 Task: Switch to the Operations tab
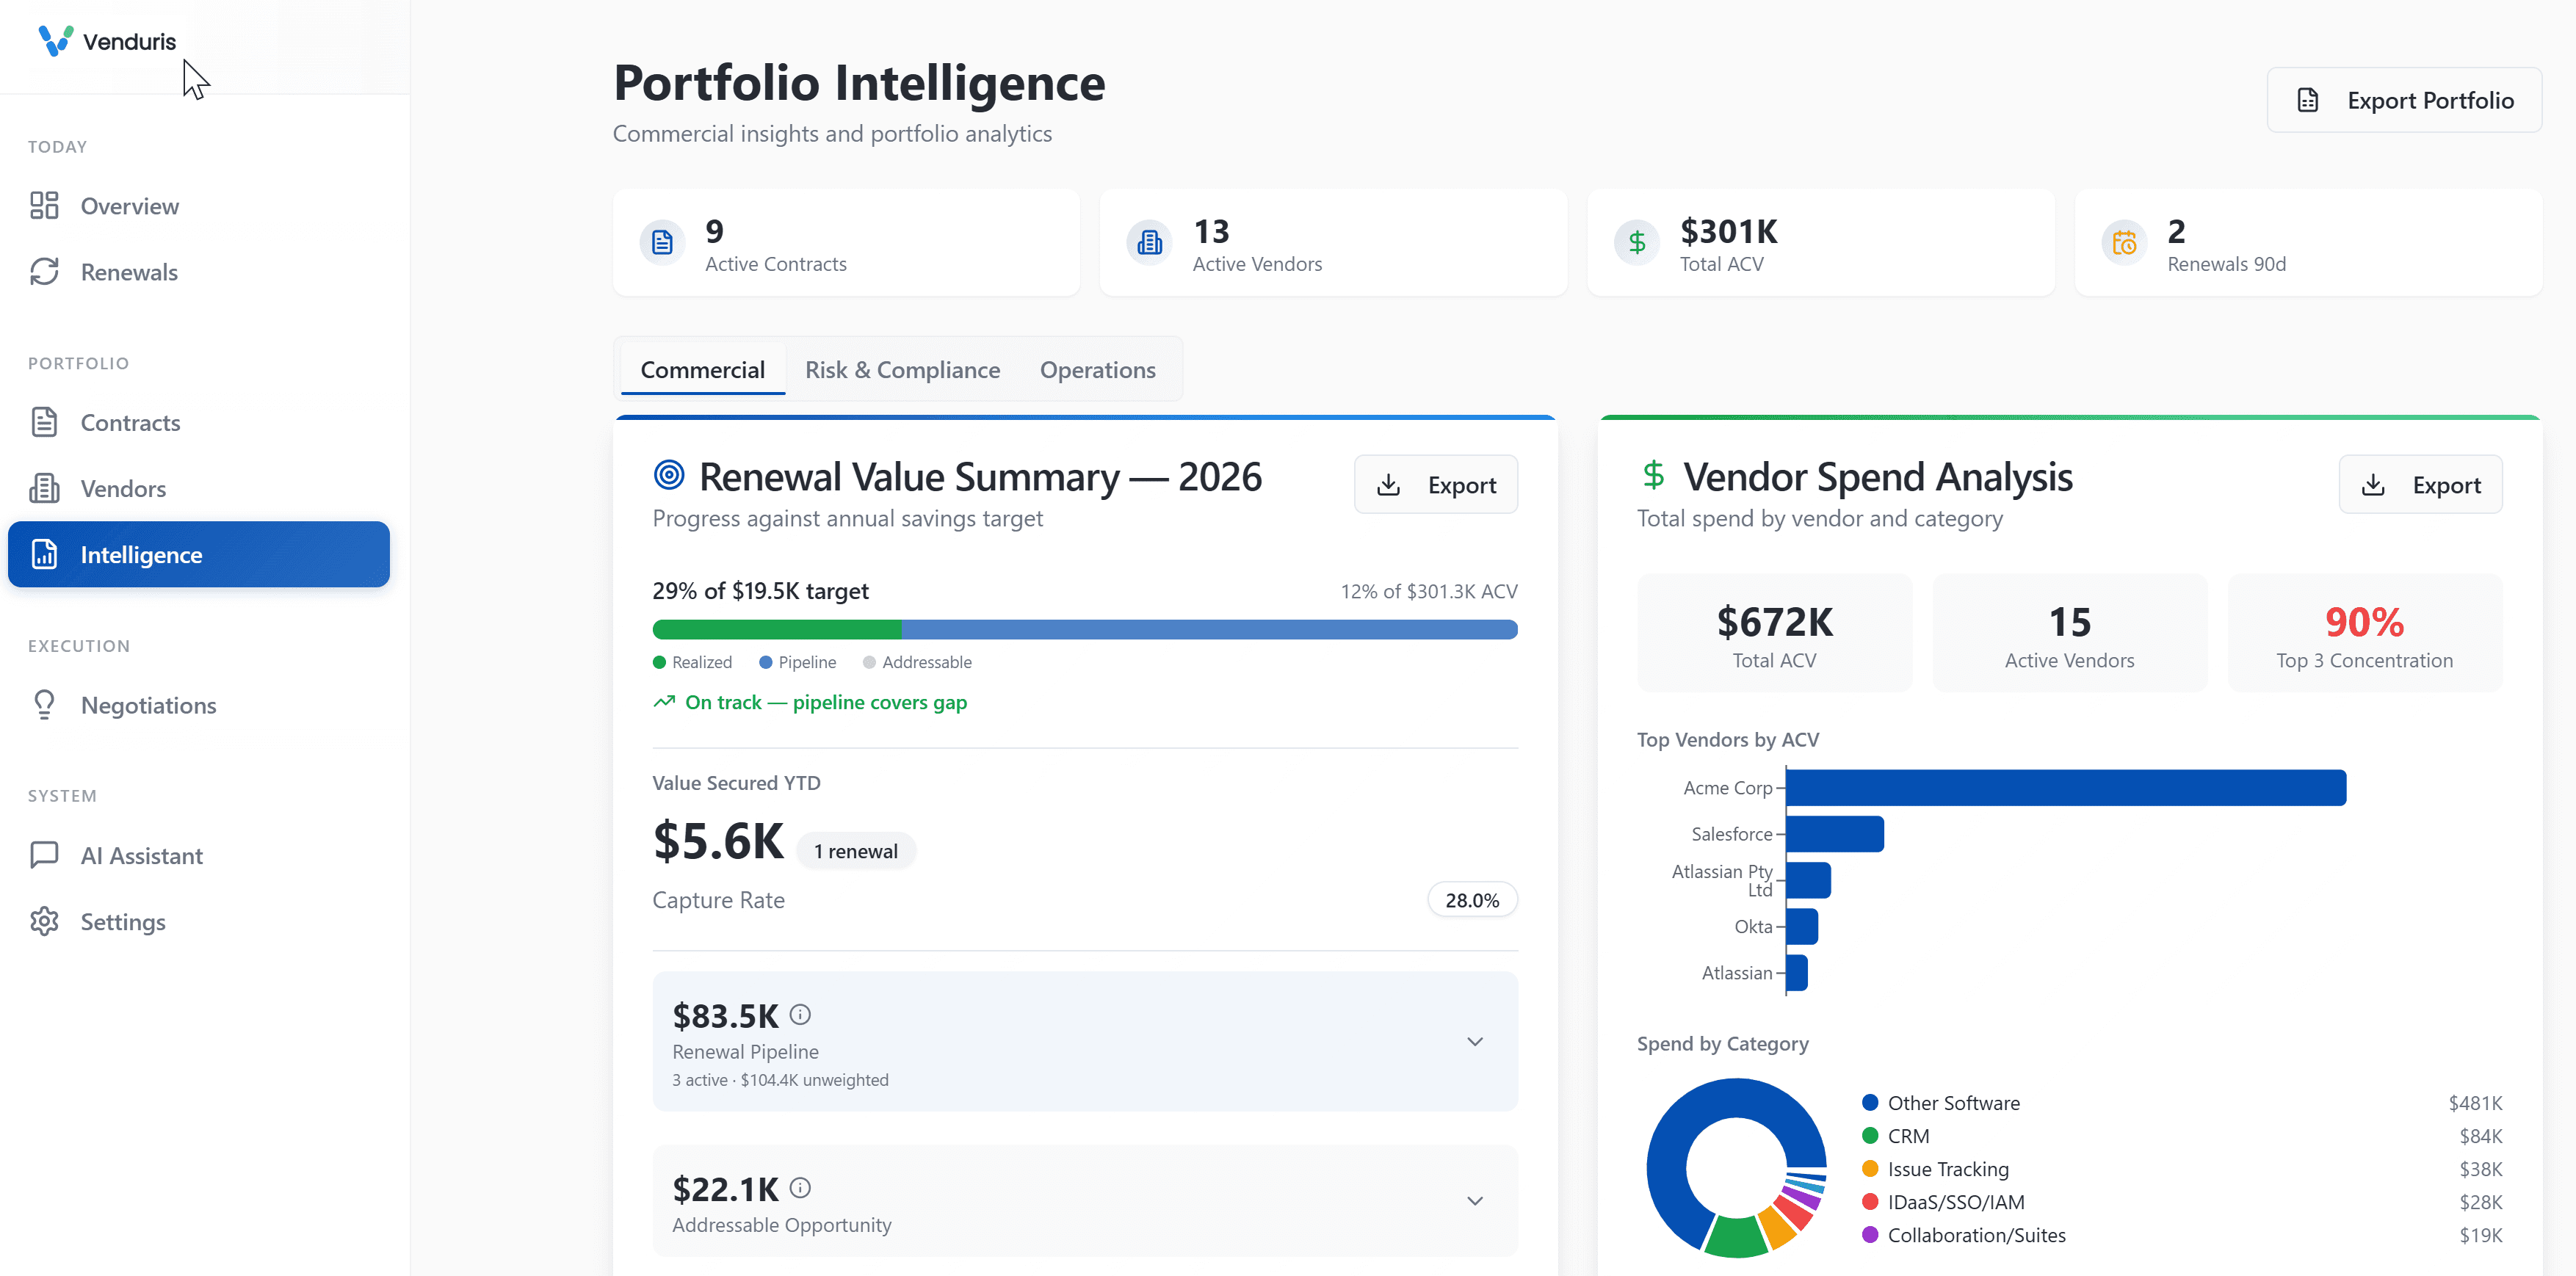coord(1097,370)
